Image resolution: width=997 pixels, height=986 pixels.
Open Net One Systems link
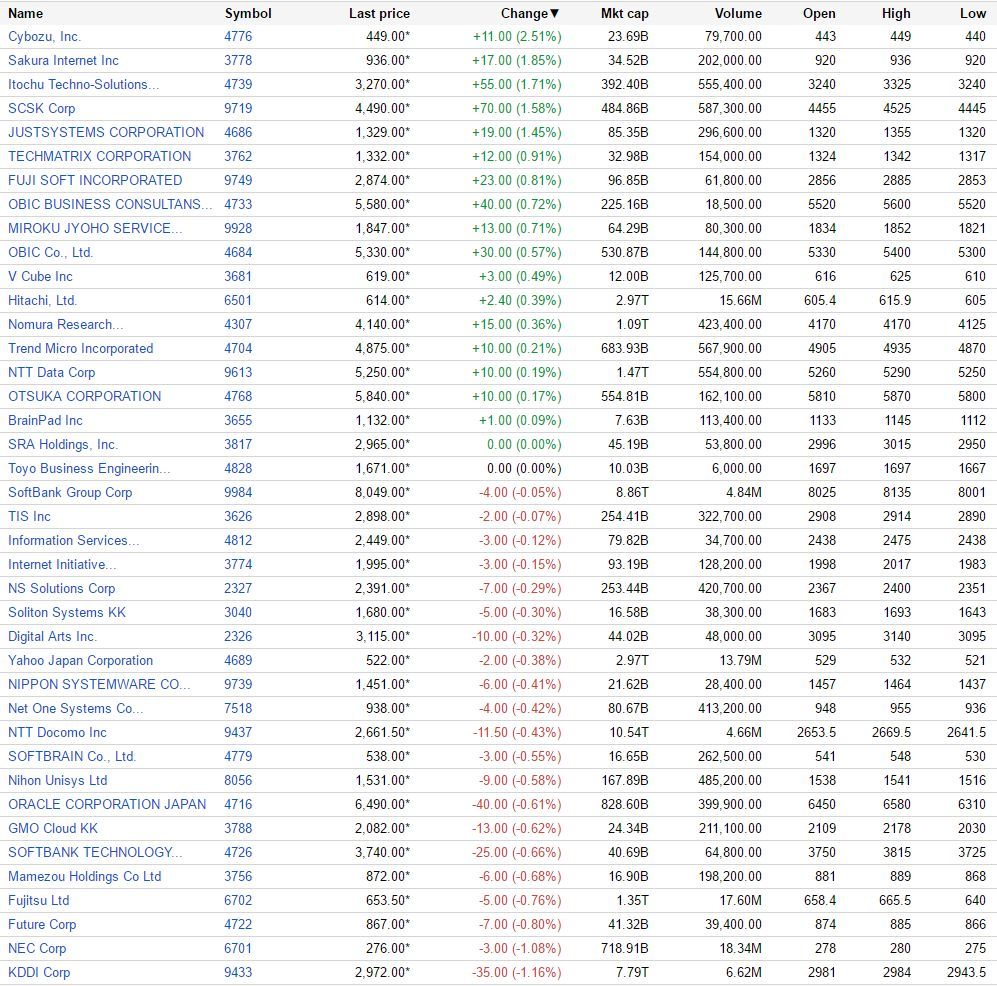[75, 708]
